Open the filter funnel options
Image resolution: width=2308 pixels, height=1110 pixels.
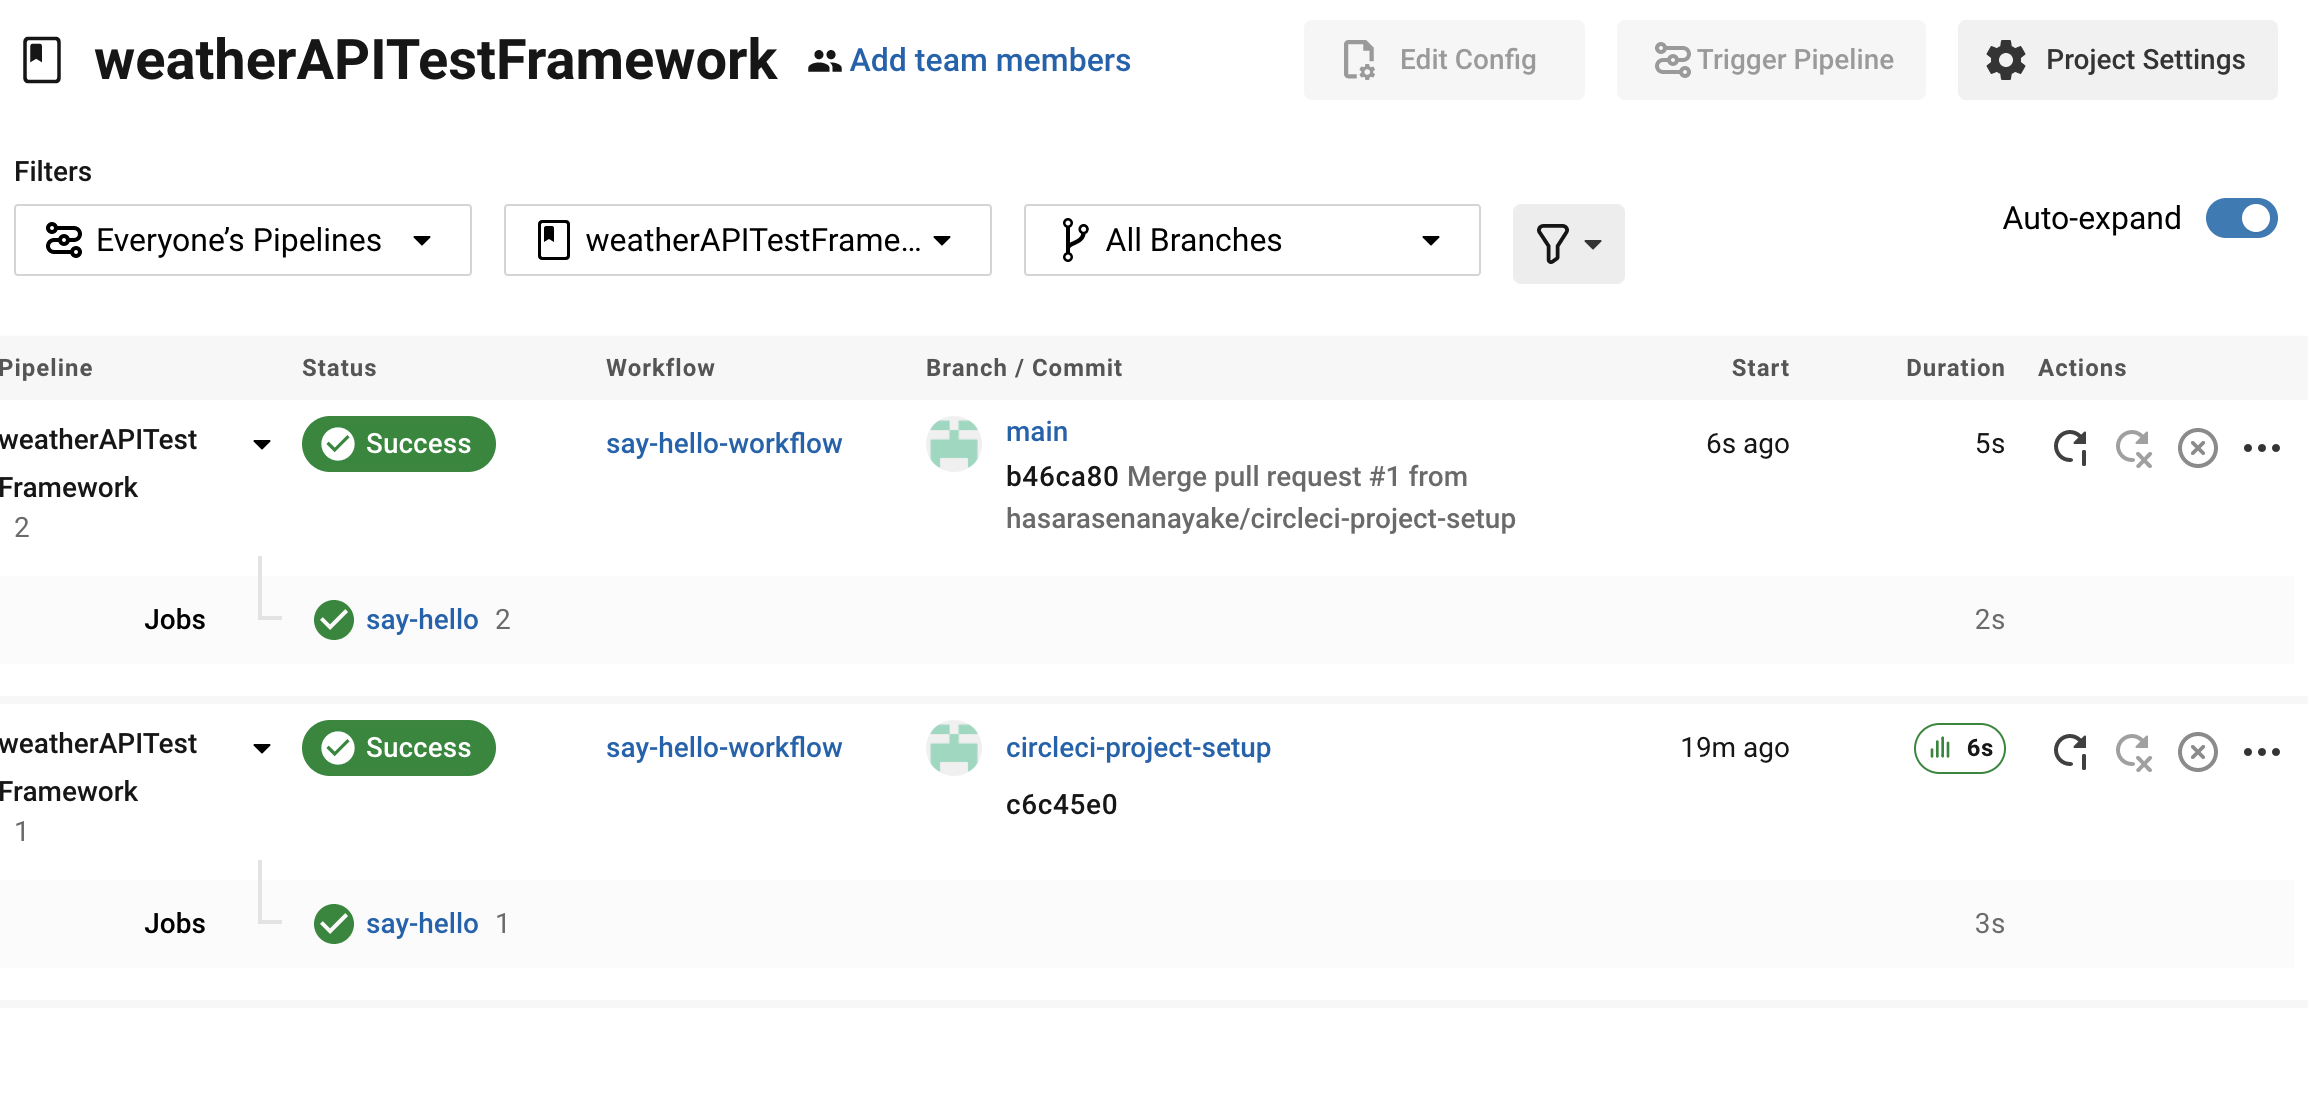click(x=1566, y=243)
